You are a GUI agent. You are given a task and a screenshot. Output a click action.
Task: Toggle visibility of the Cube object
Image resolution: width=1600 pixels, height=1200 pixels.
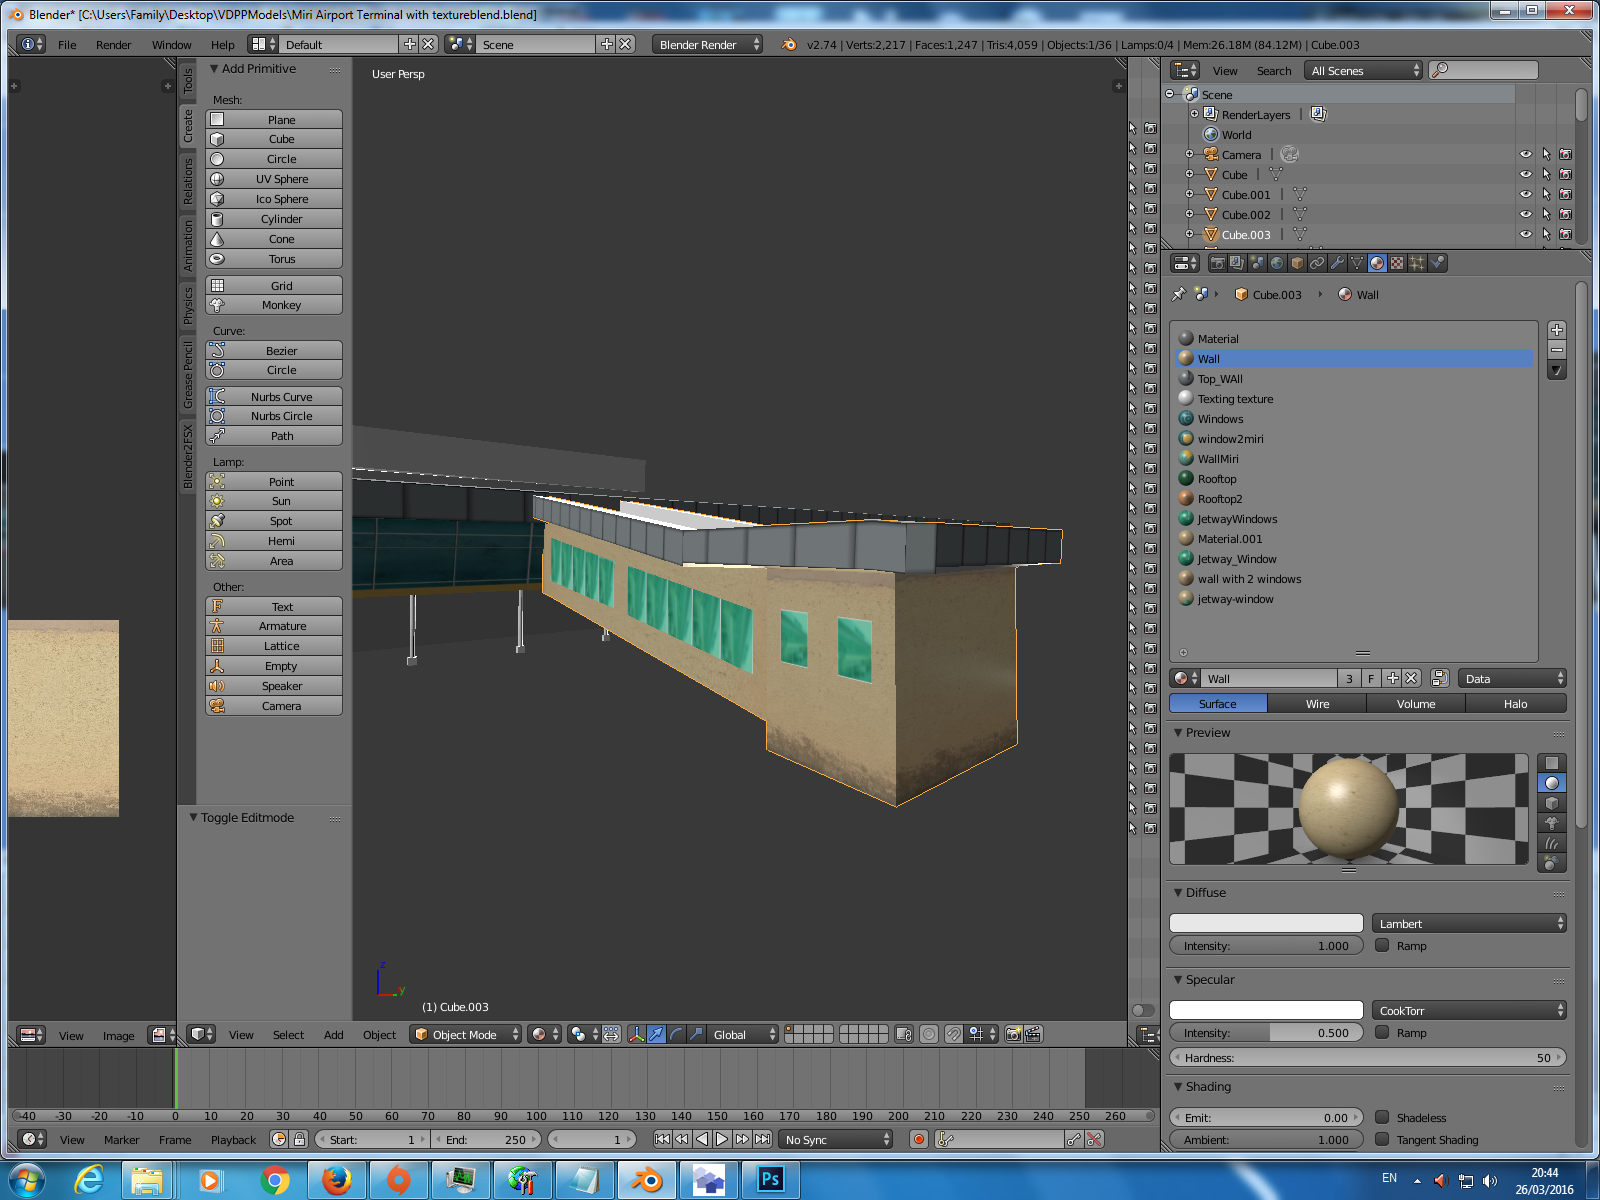(x=1525, y=174)
